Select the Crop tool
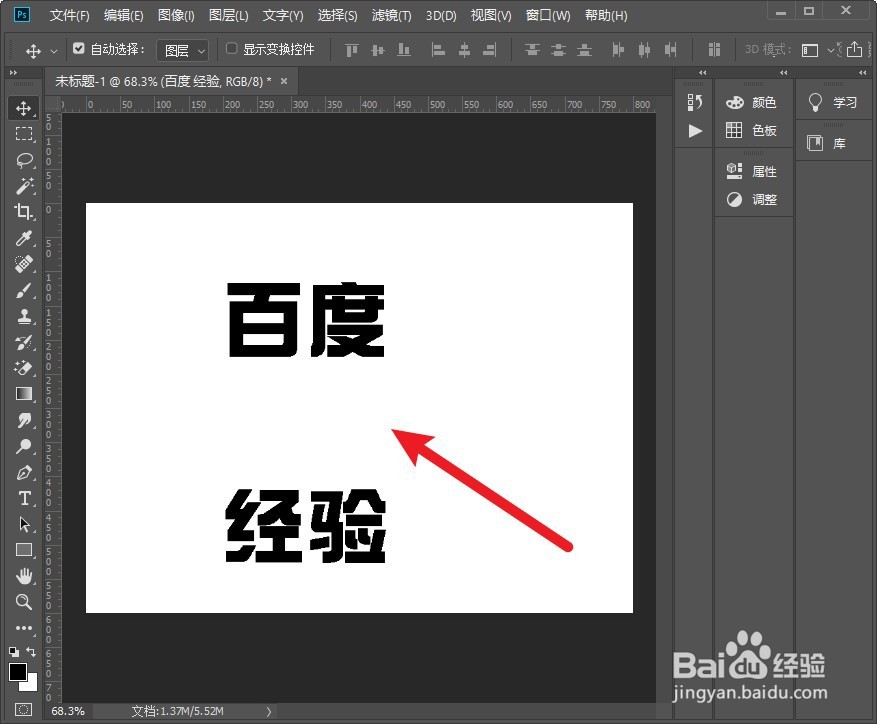This screenshot has width=877, height=724. pos(23,211)
